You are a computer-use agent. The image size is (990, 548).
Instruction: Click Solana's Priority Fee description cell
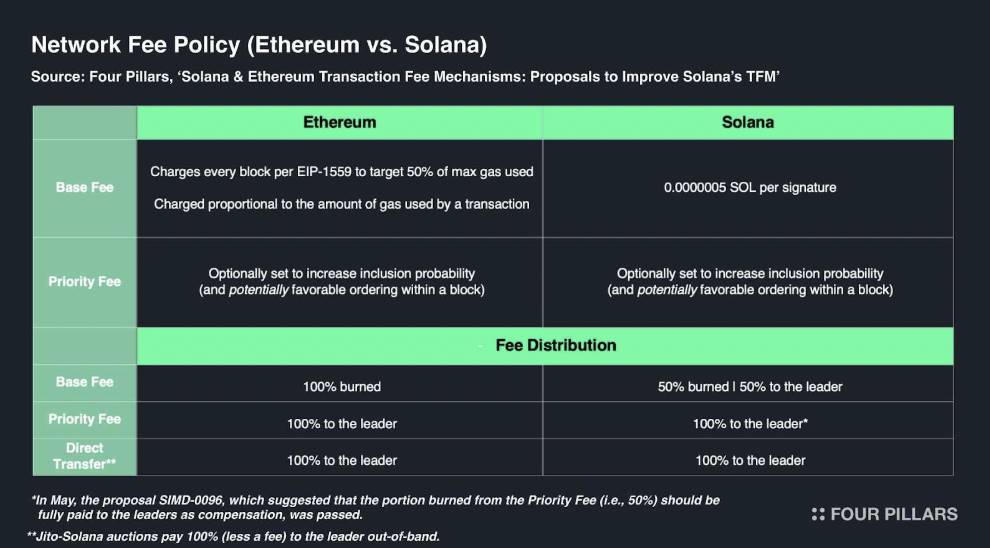click(x=749, y=282)
